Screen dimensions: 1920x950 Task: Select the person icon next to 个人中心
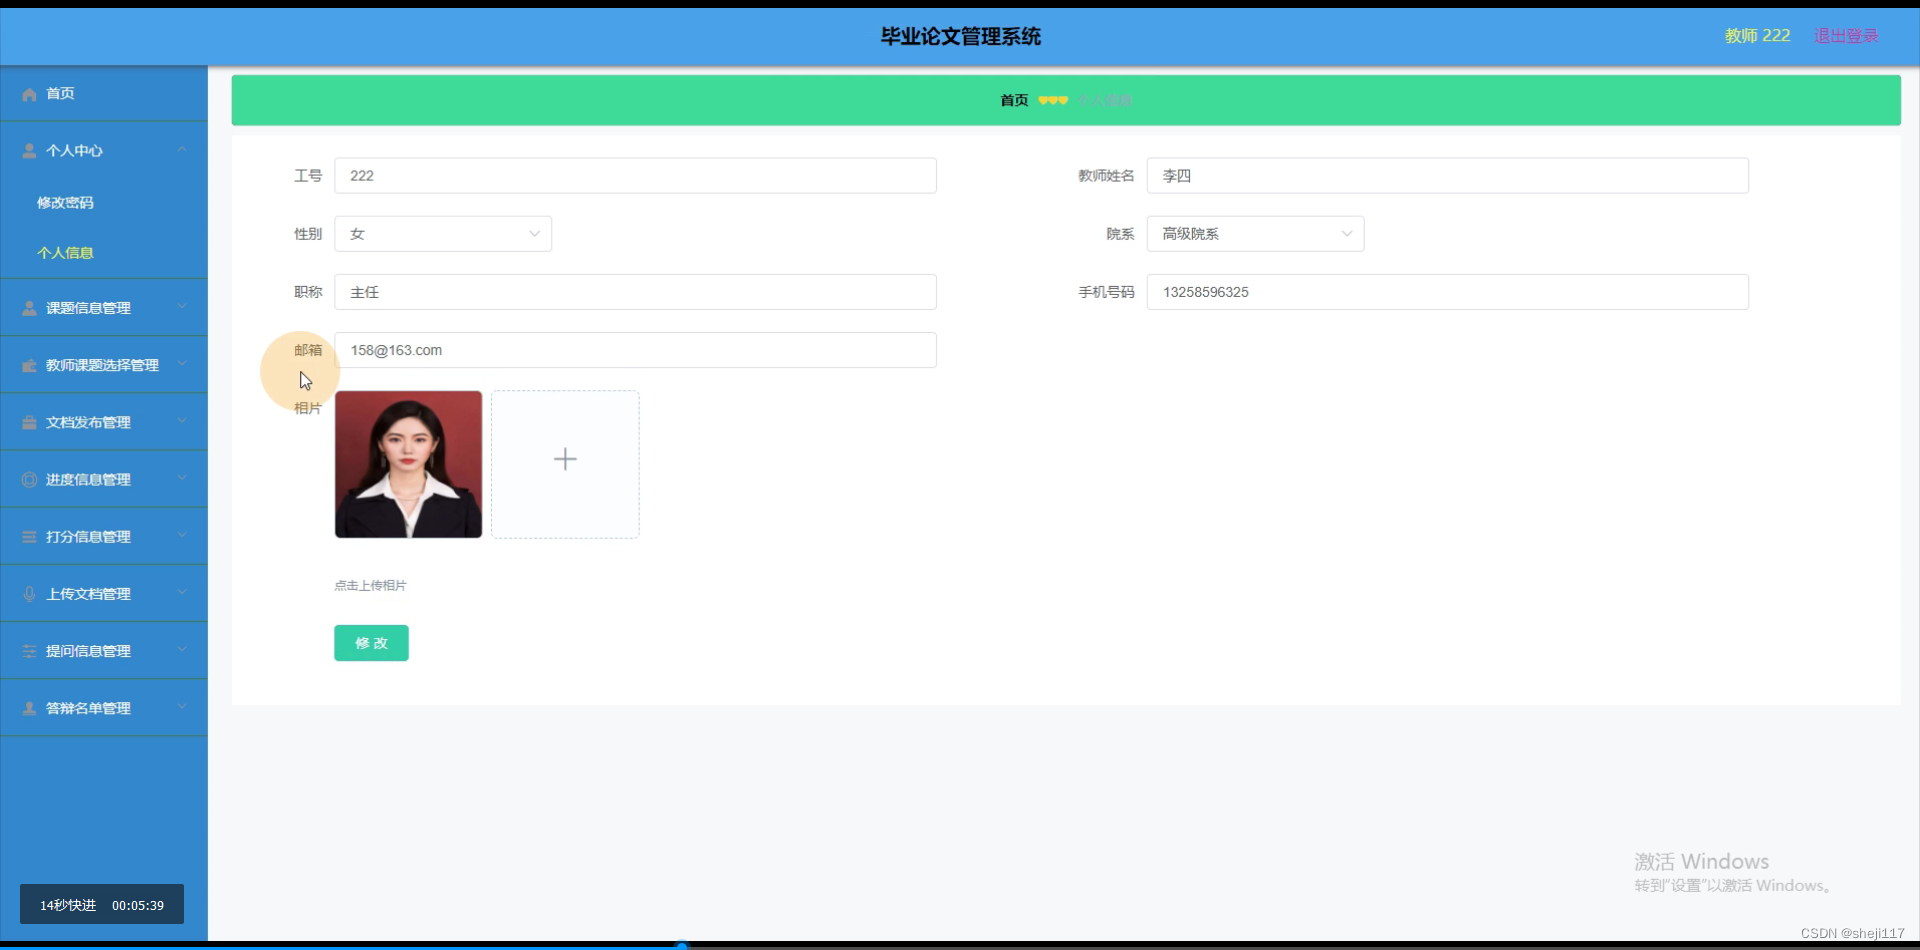tap(28, 150)
